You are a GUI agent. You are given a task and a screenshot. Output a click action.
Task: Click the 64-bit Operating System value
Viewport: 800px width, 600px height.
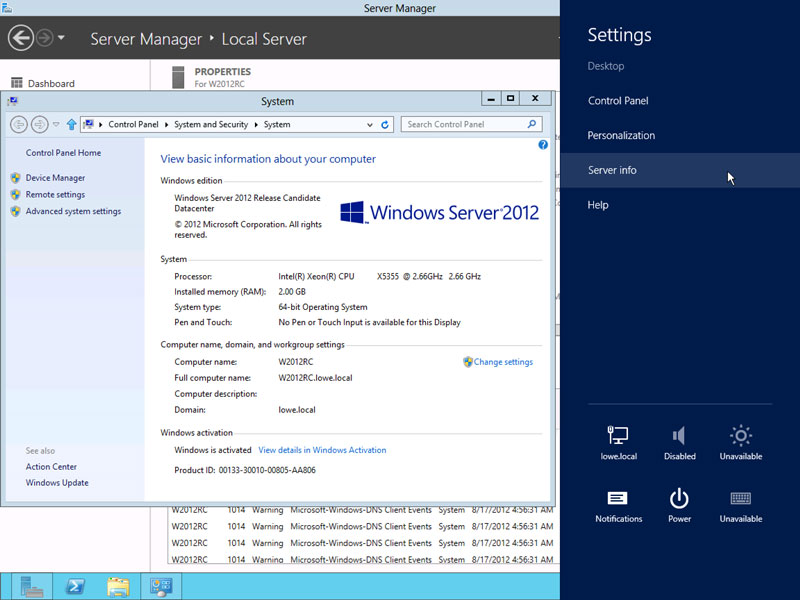pos(322,307)
